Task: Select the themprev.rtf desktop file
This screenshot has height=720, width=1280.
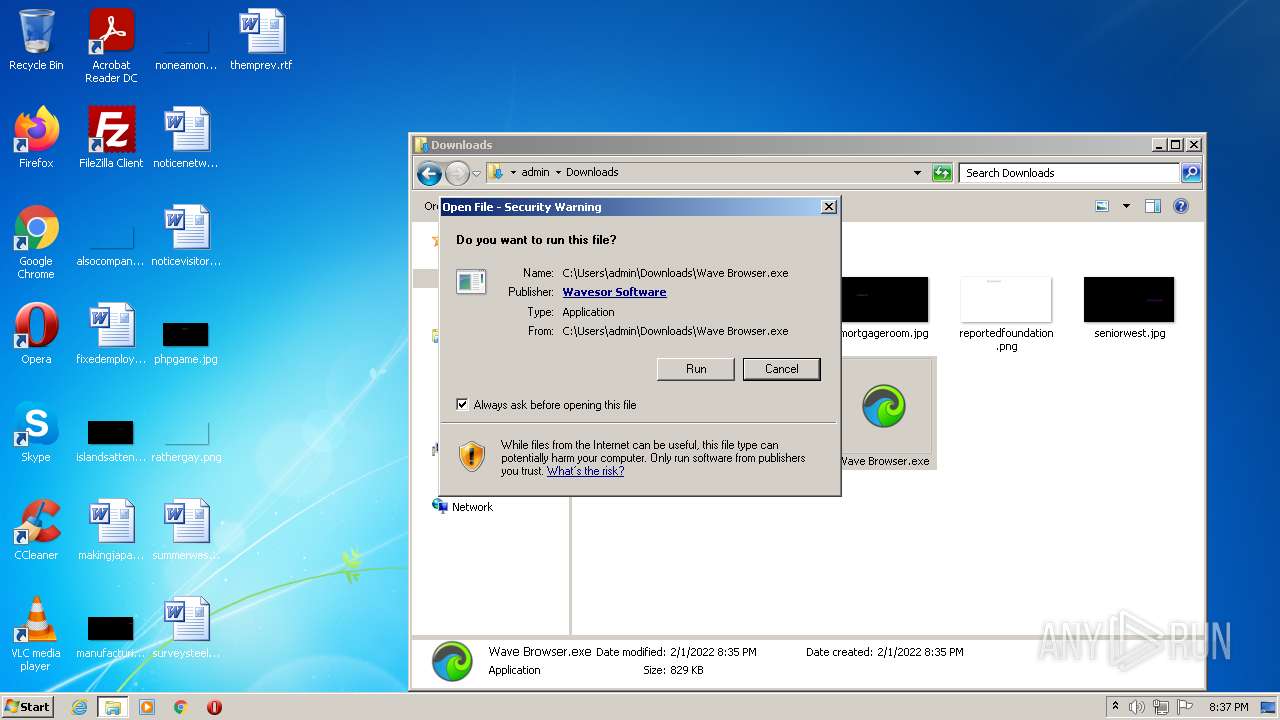Action: pos(261,40)
